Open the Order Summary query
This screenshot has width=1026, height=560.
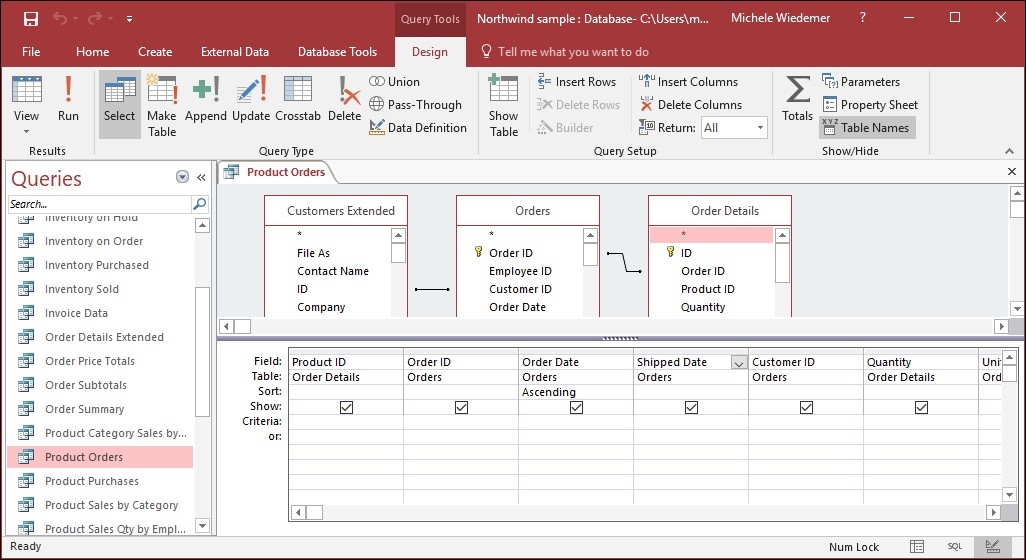tap(84, 410)
